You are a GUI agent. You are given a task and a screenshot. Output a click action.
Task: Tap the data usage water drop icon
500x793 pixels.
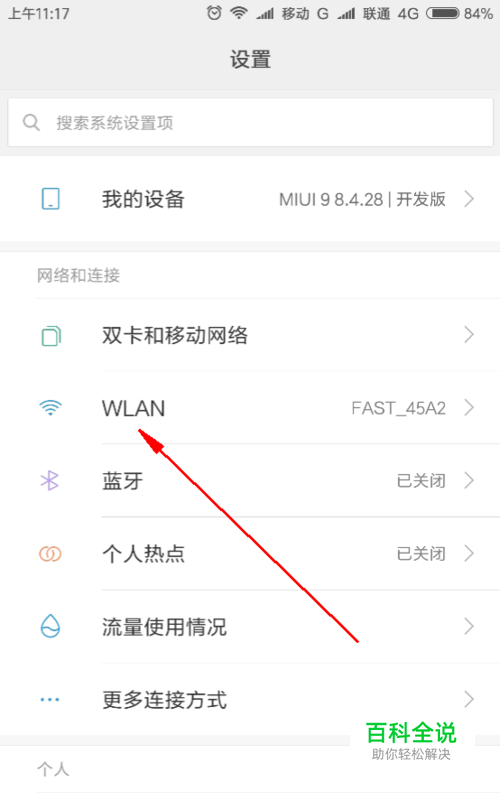coord(50,626)
